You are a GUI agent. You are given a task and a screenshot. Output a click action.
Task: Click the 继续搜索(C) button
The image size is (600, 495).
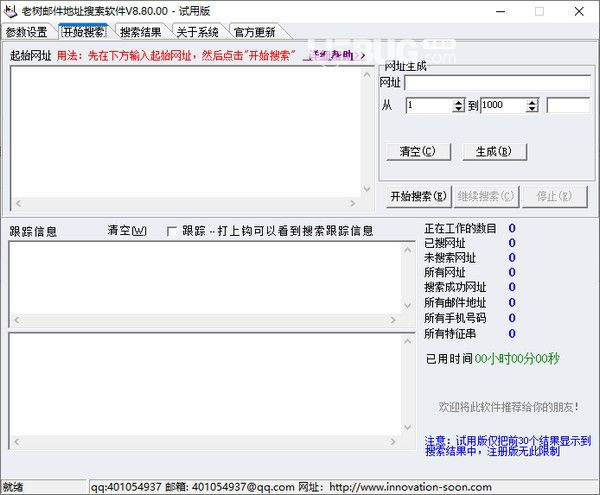pyautogui.click(x=486, y=197)
